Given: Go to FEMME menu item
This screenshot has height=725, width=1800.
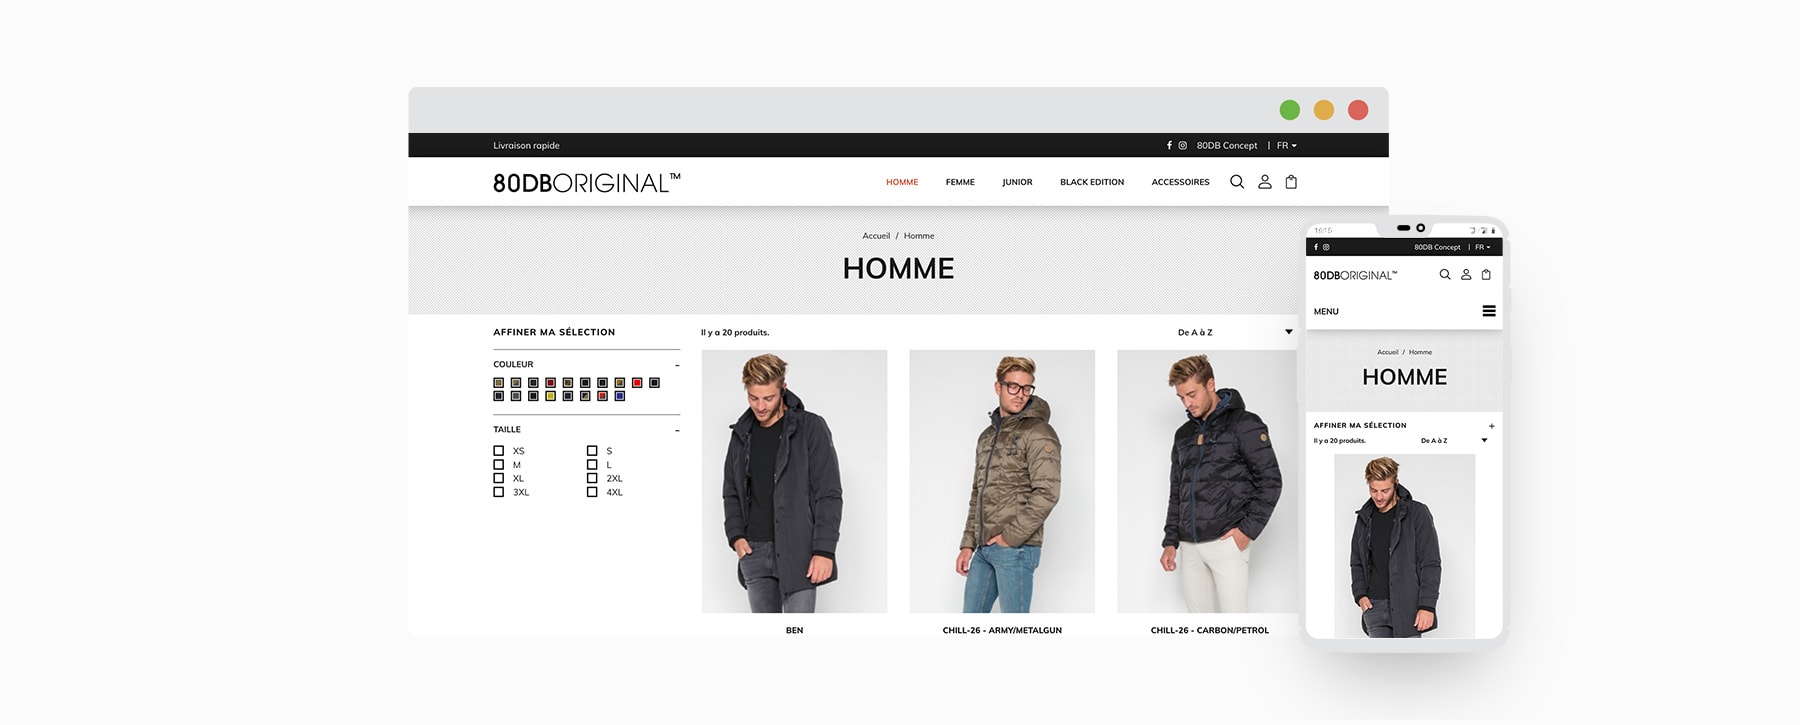Looking at the screenshot, I should [960, 182].
